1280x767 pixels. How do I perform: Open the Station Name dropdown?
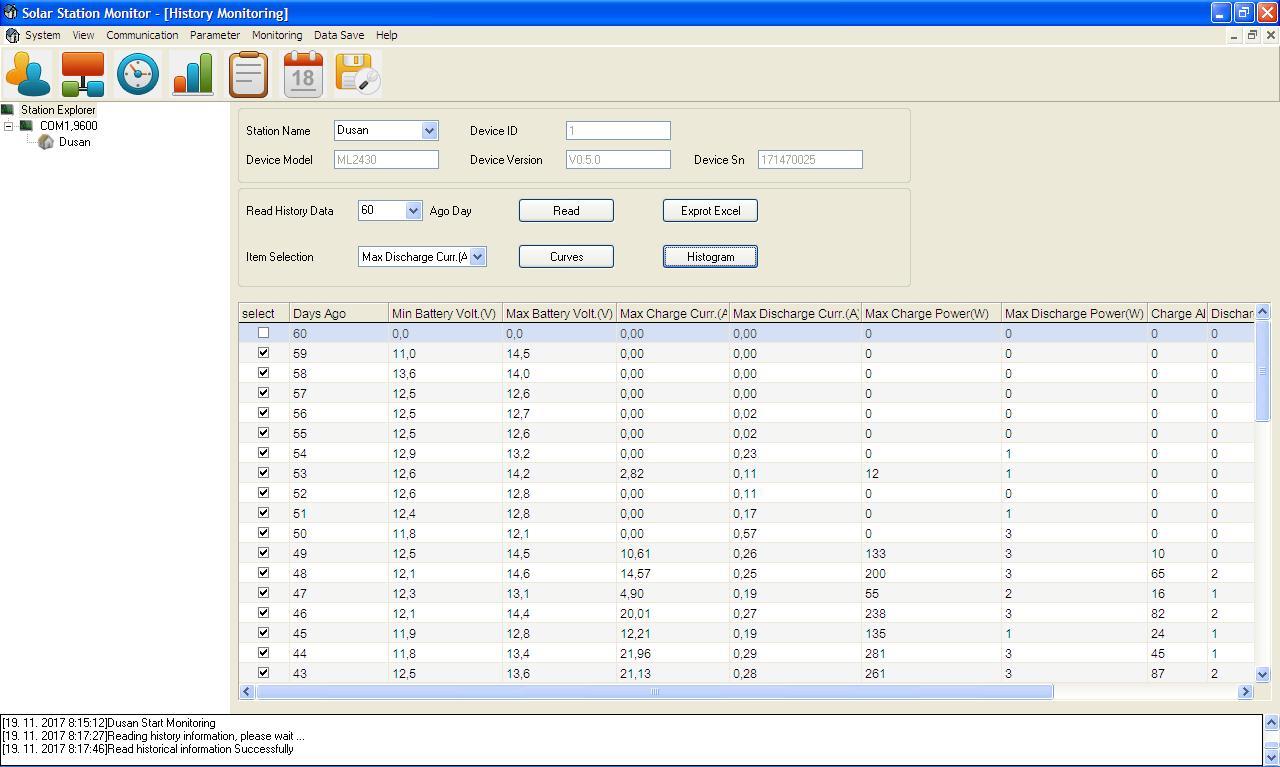coord(429,131)
